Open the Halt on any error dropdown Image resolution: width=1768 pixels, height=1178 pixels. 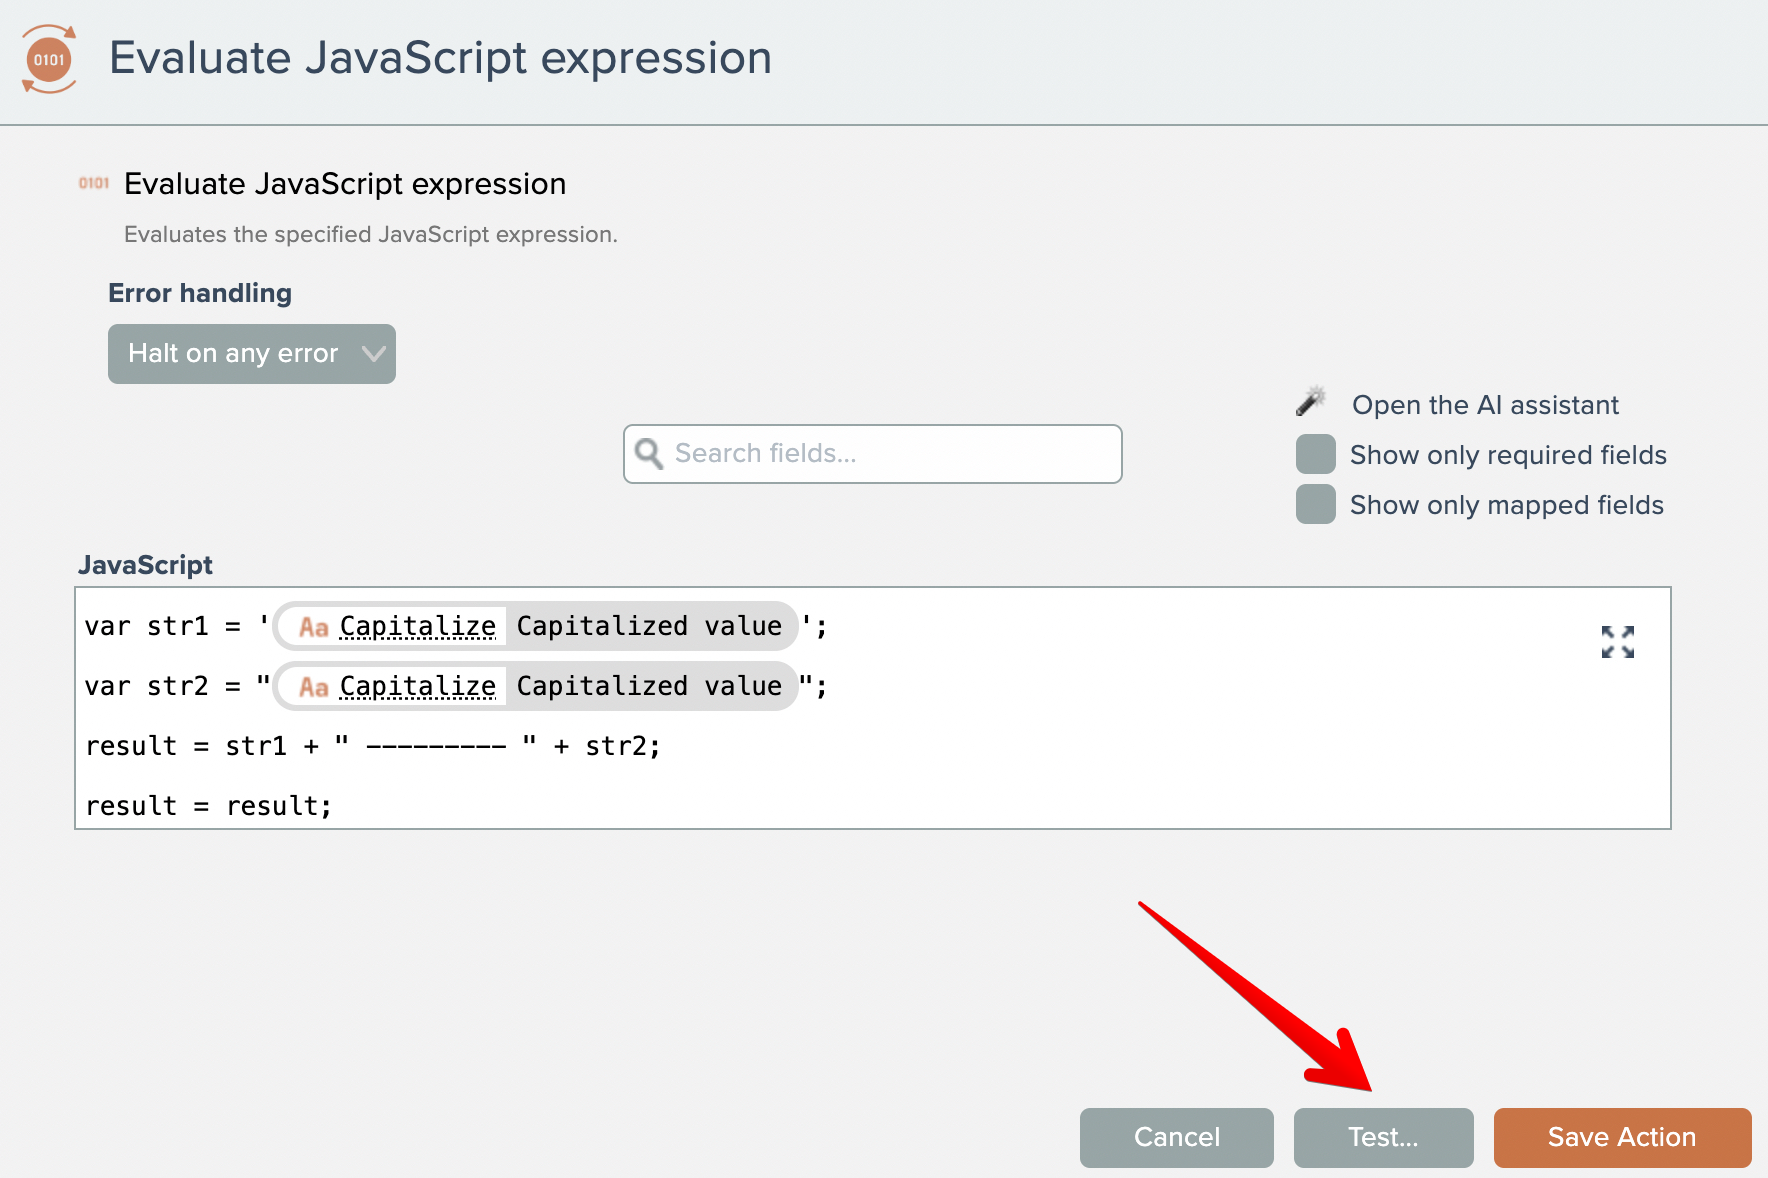234,354
